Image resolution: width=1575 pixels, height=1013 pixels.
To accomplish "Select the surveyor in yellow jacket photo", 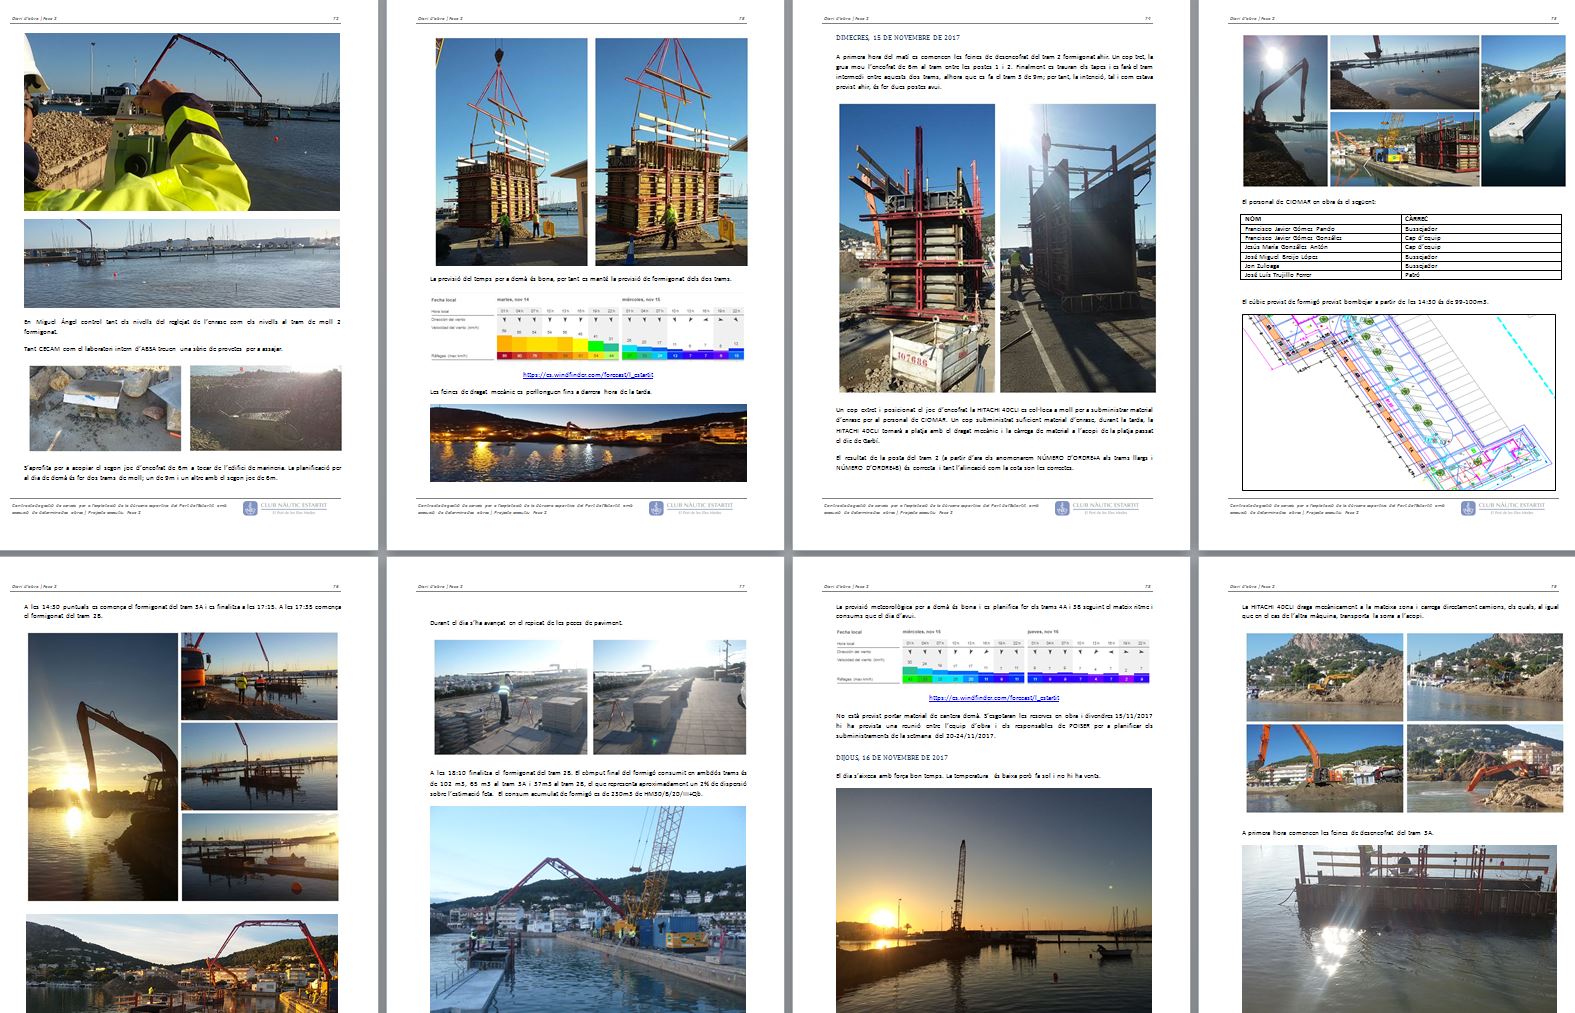I will [182, 122].
